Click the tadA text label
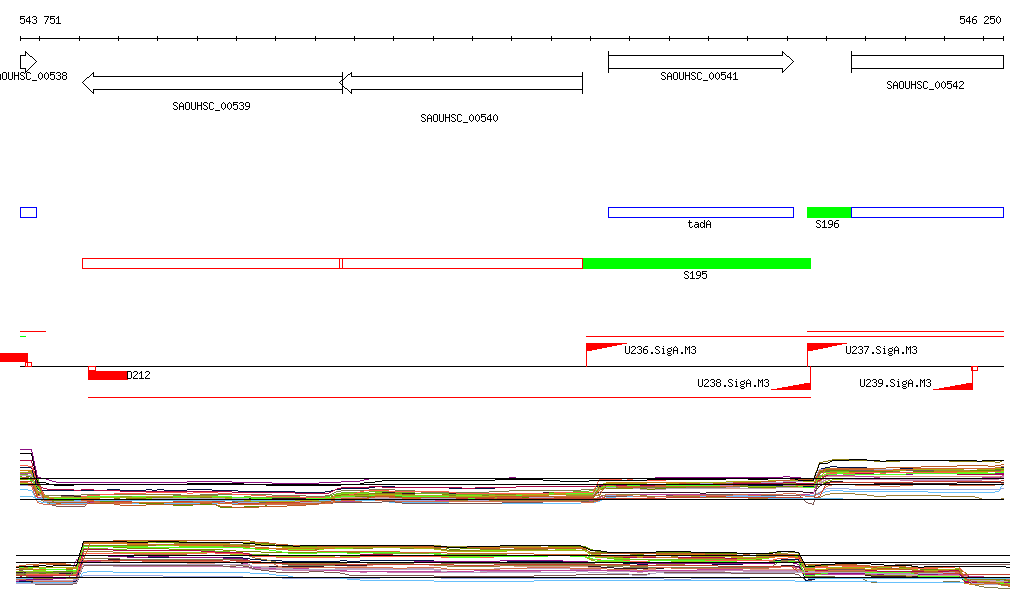 [699, 224]
